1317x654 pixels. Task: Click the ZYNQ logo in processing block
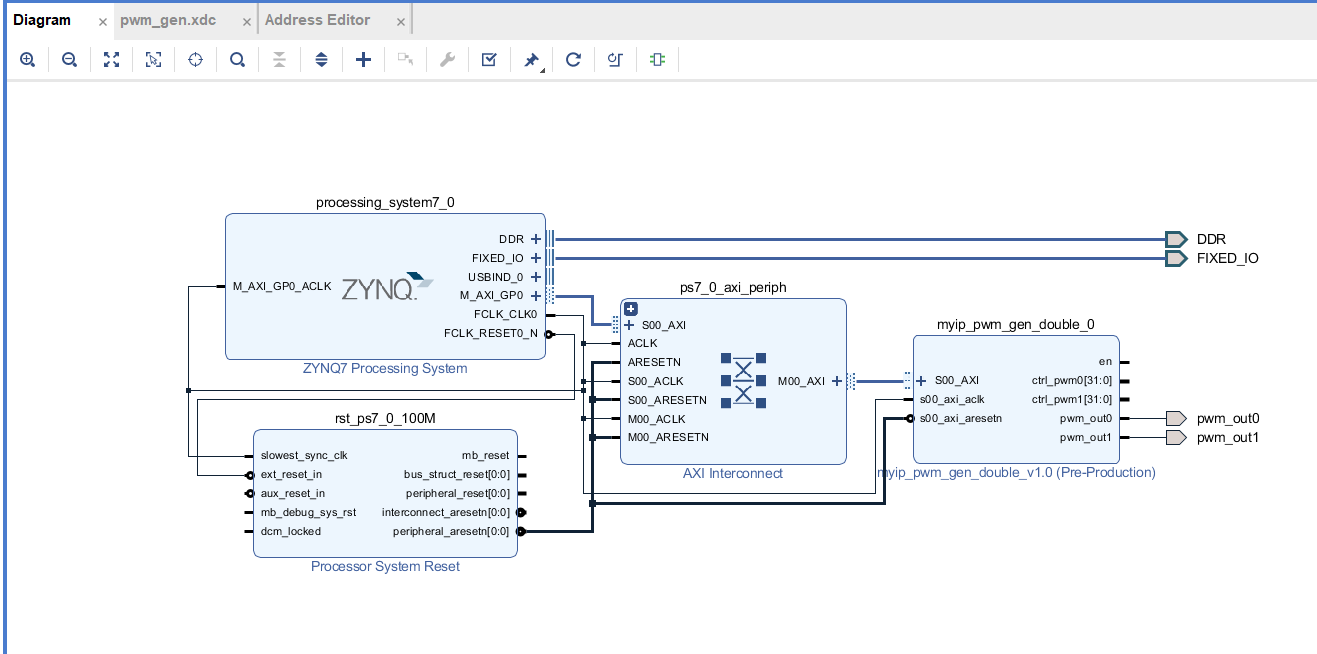[x=388, y=288]
